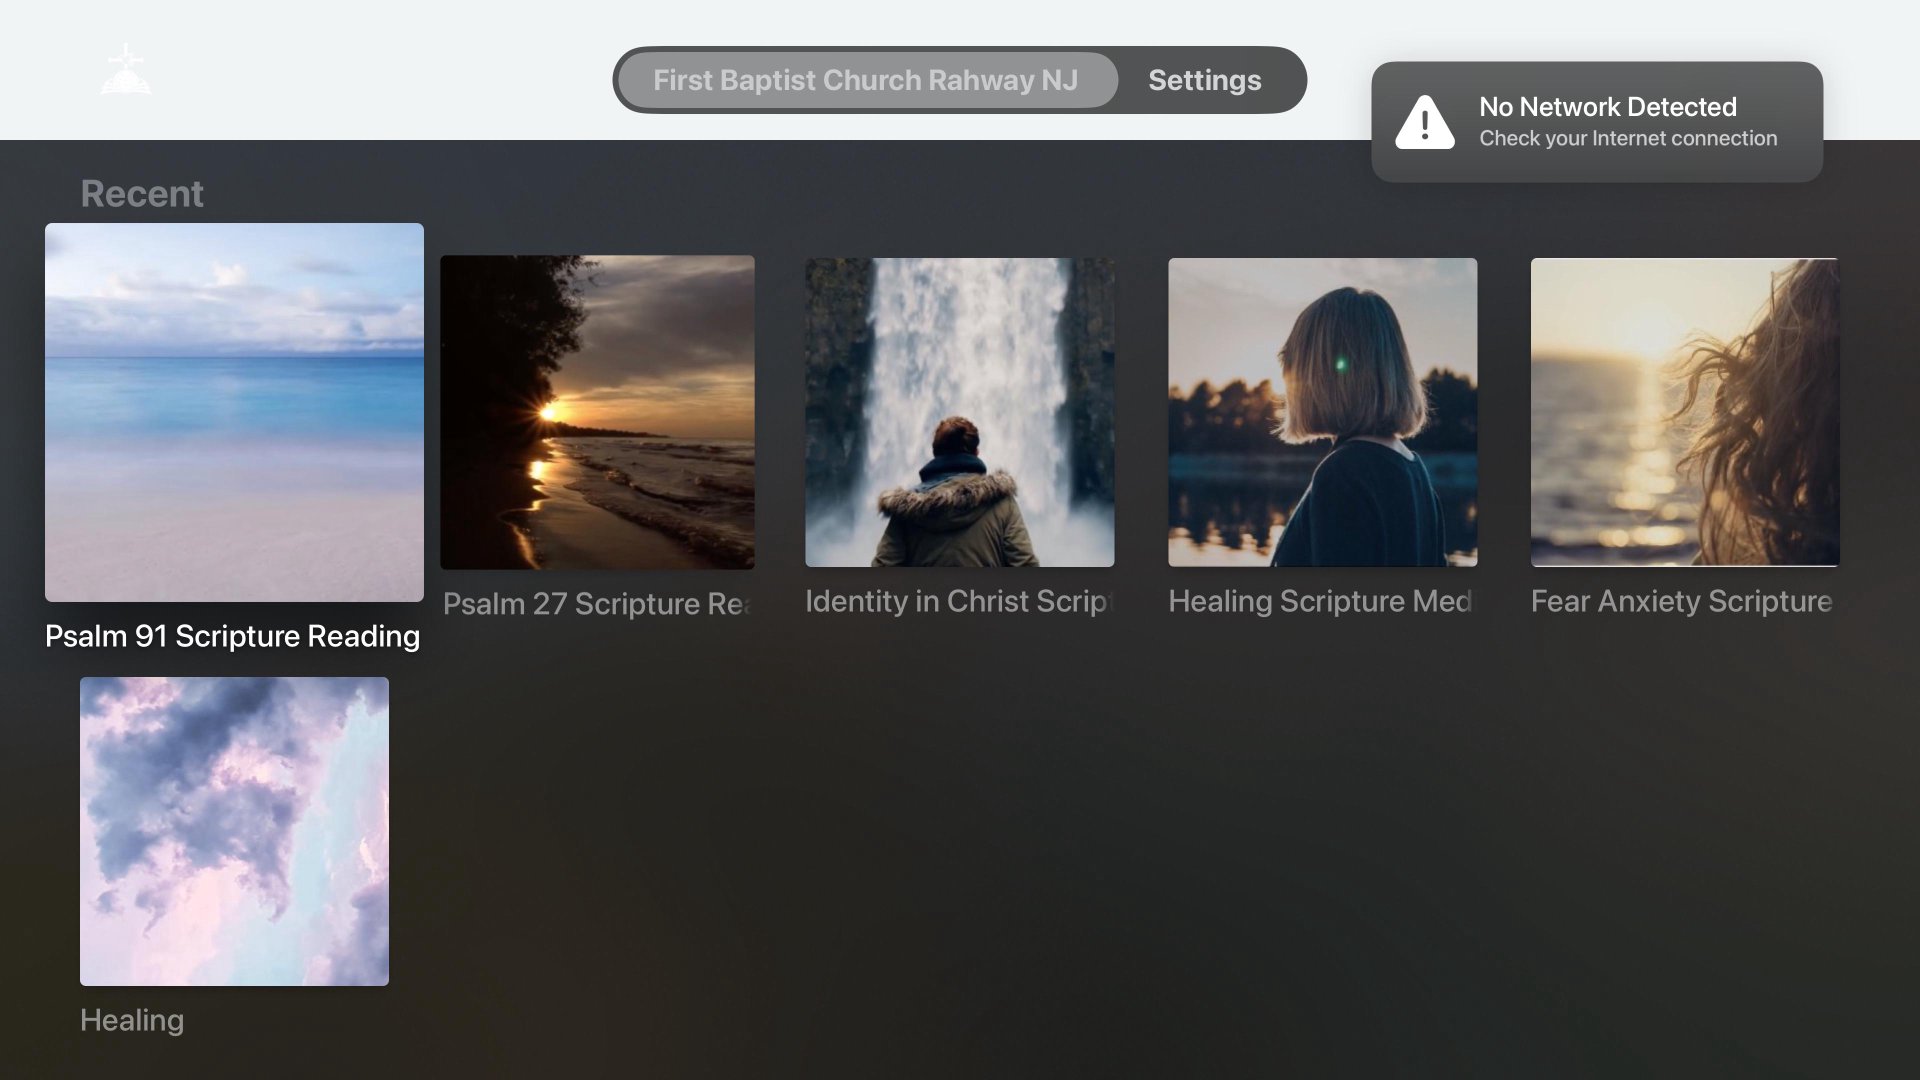Click the Identity in Christ title text
This screenshot has height=1080, width=1920.
pyautogui.click(x=958, y=601)
